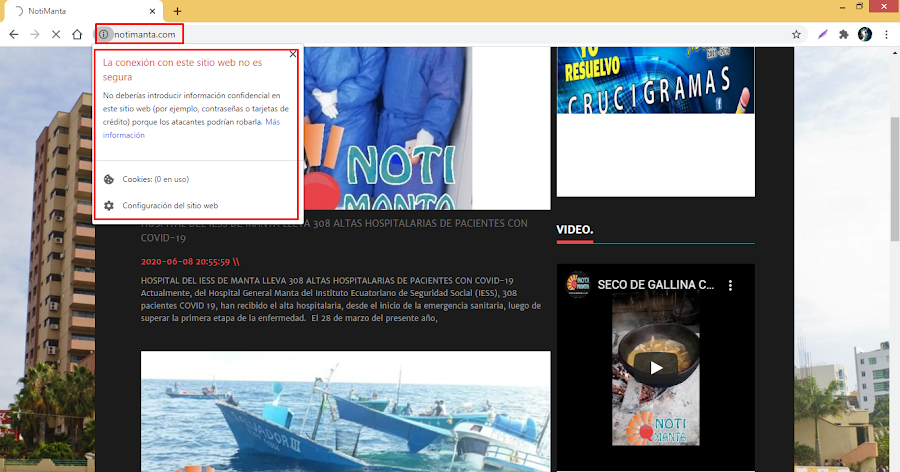This screenshot has width=900, height=472.
Task: Open Hospital del IESS article headline
Action: pyautogui.click(x=334, y=230)
